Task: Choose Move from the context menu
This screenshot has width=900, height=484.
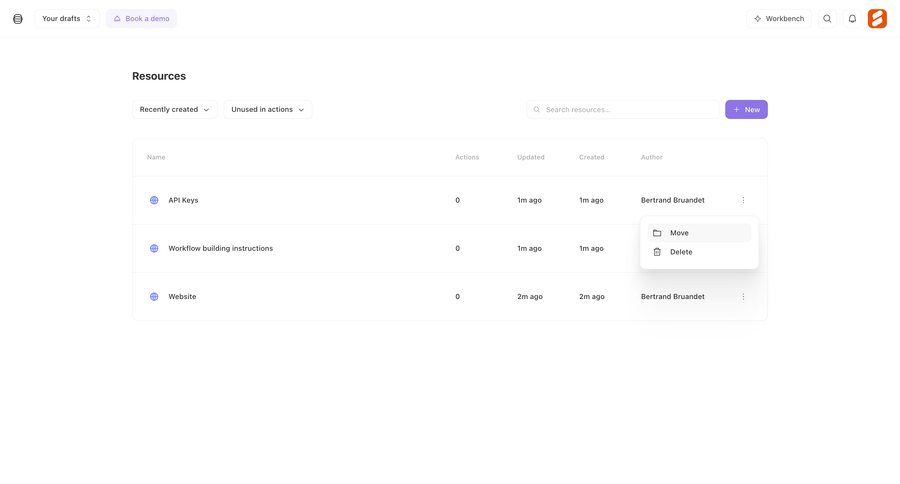Action: point(699,233)
